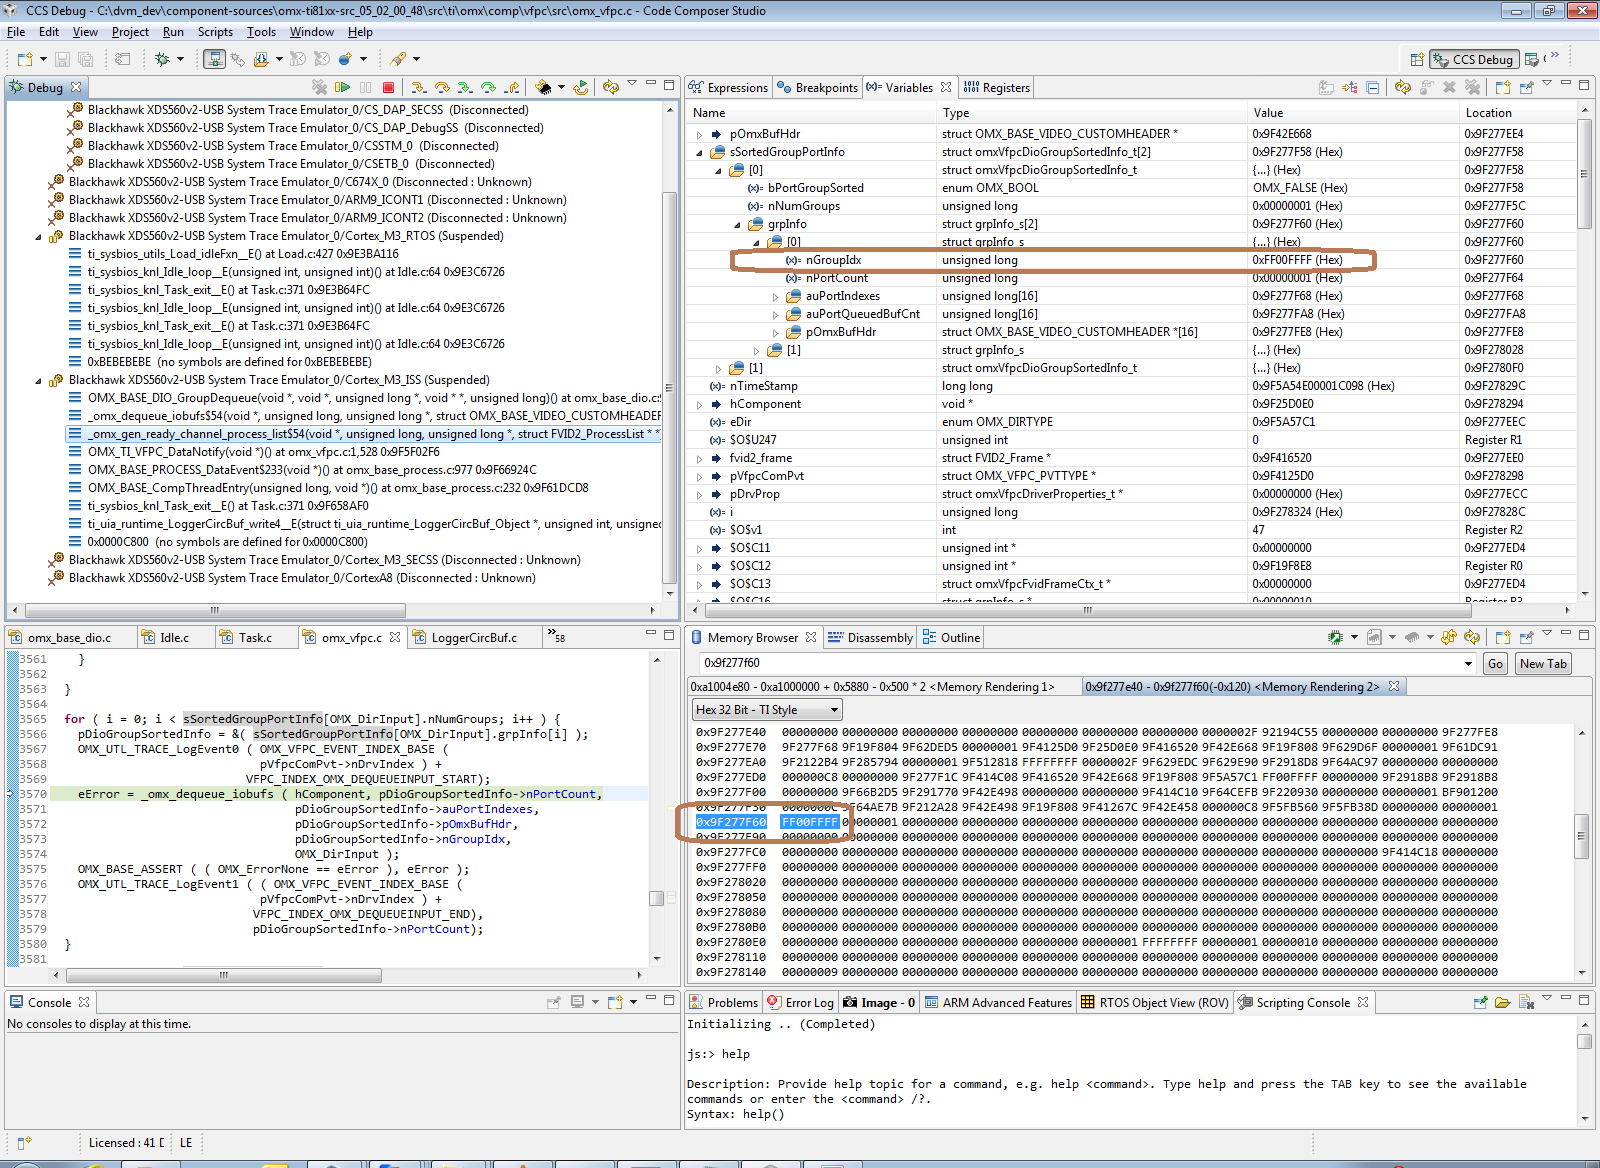The image size is (1600, 1168).
Task: Click the Pin to Debug Context icon in Memory Browser
Action: pos(1526,638)
